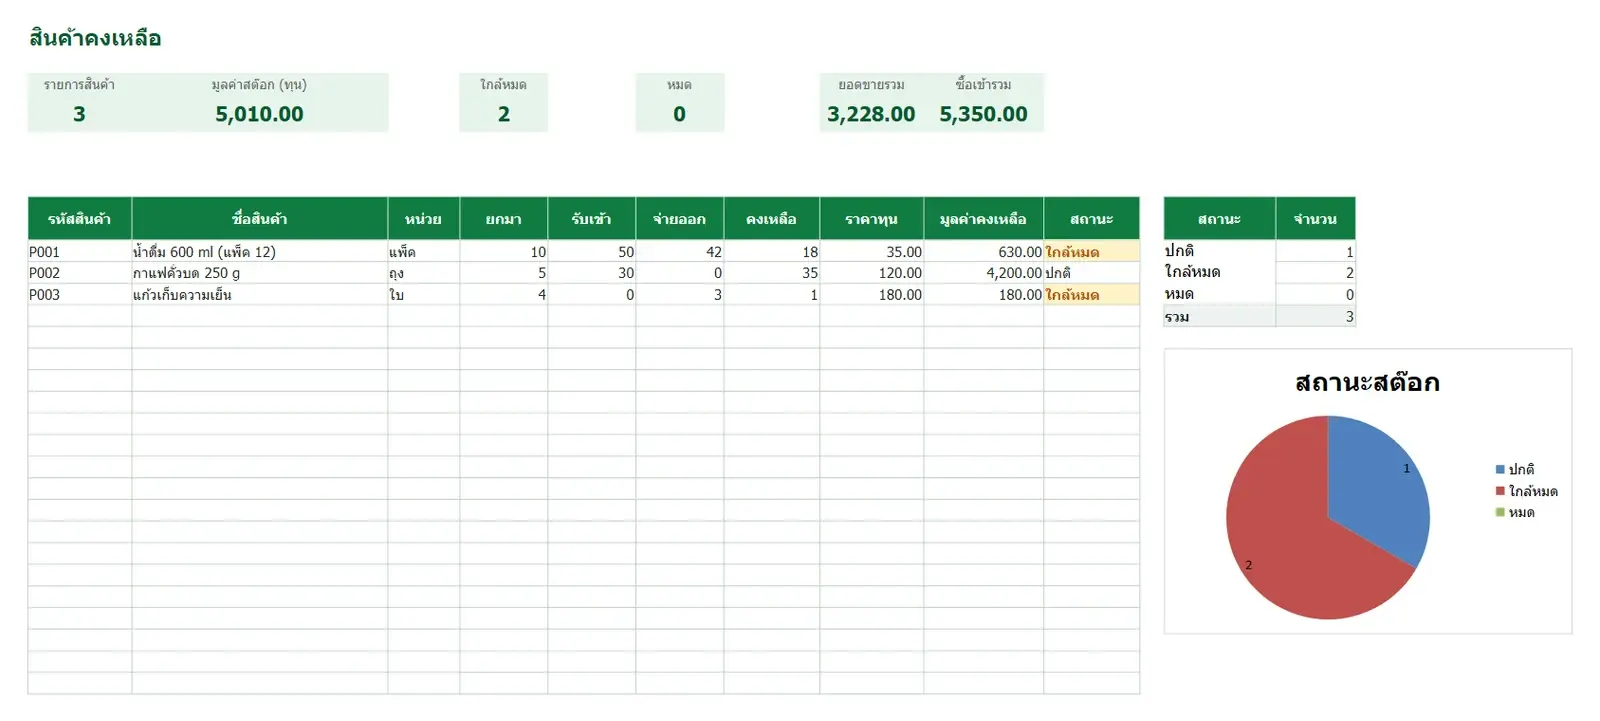Image resolution: width=1600 pixels, height=721 pixels.
Task: Click the รับเข้า column header
Action: tap(592, 218)
